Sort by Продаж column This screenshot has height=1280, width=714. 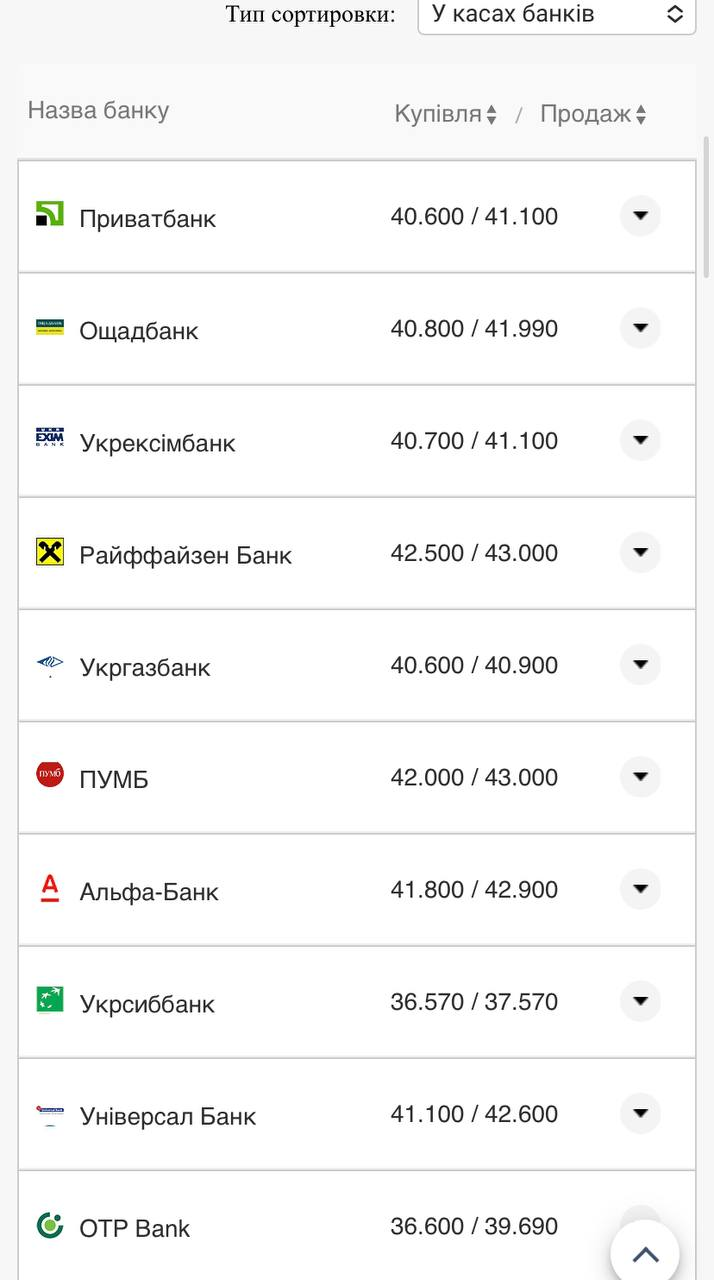click(x=593, y=114)
